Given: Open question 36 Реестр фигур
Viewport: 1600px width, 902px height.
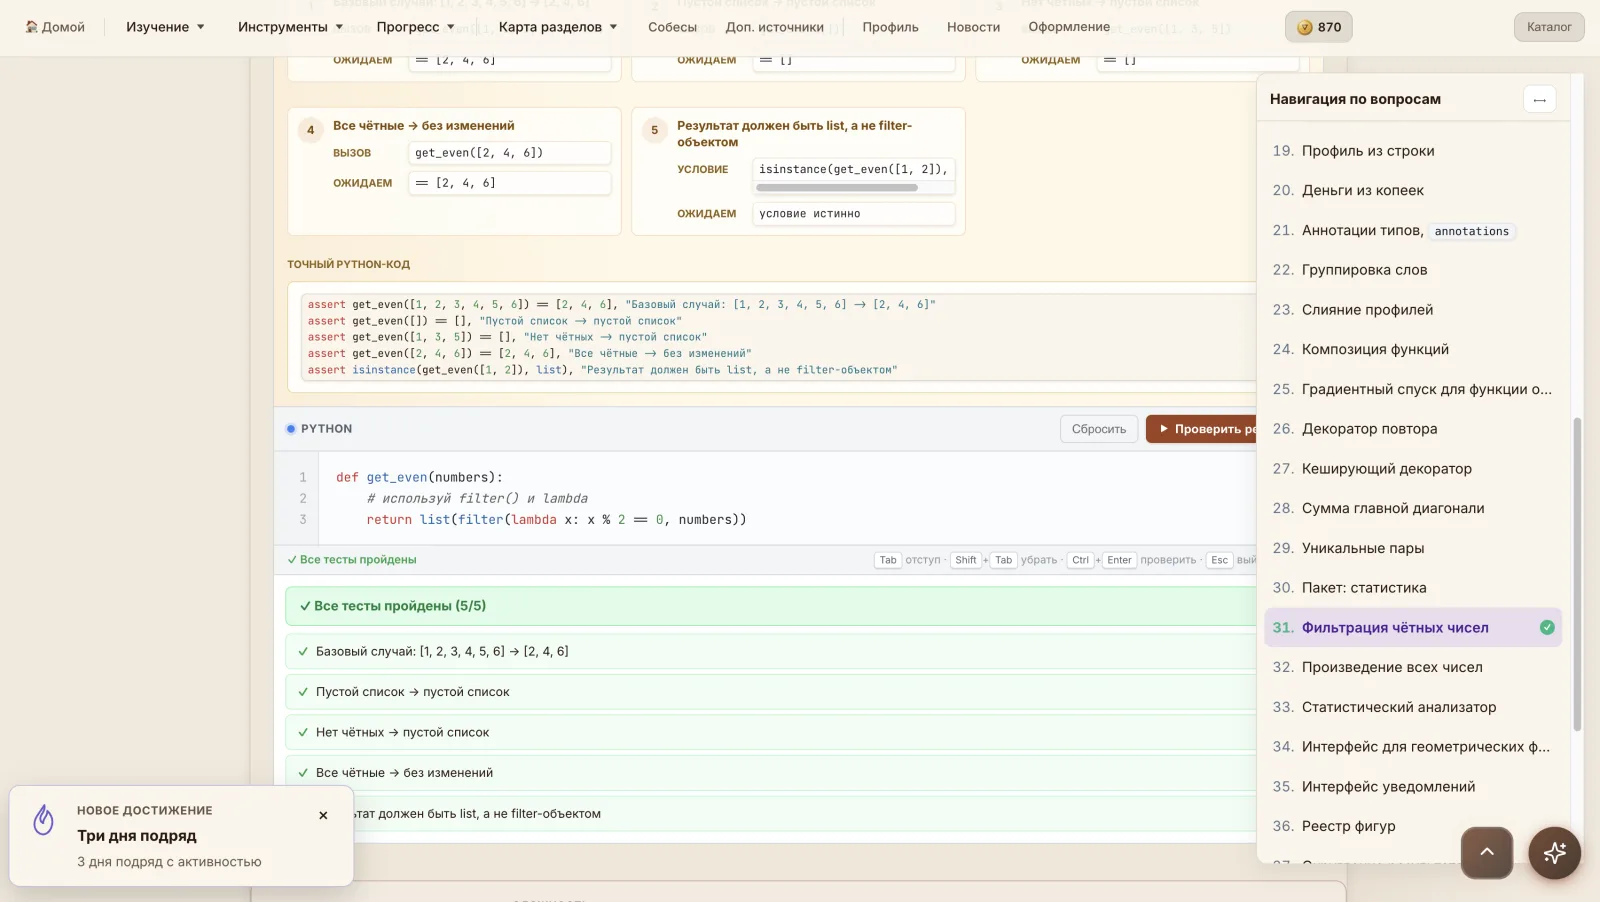Looking at the screenshot, I should 1412,826.
